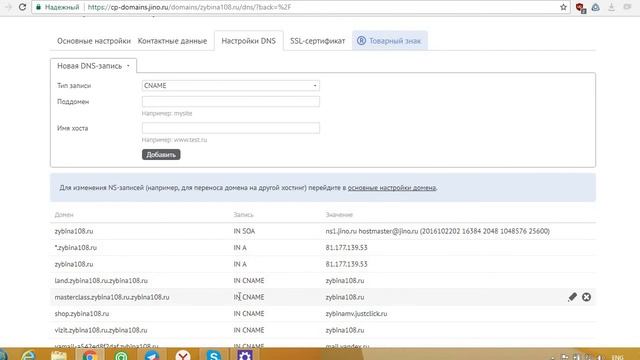Click the land.zybina108.ru.zybina108.ru entry
Viewport: 640px width, 360px height.
101,280
